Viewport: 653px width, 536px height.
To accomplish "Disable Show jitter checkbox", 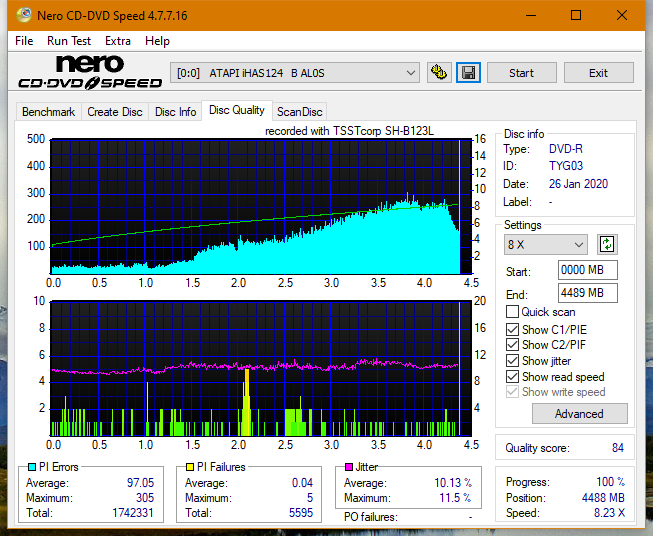I will click(512, 361).
